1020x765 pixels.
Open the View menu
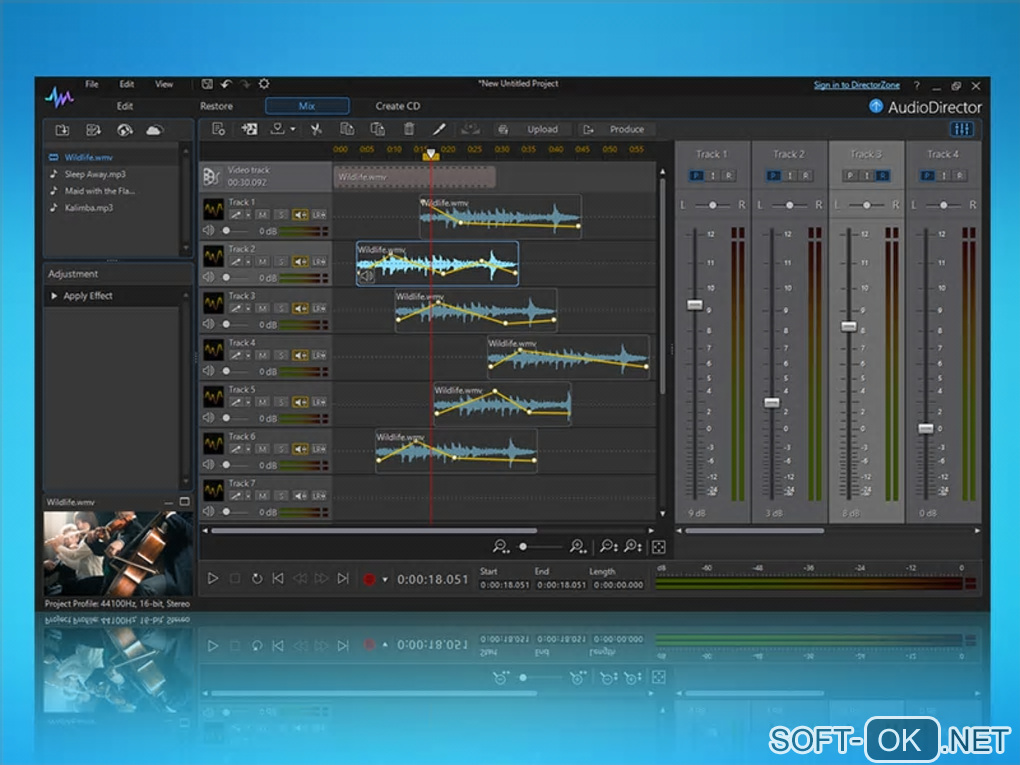pyautogui.click(x=164, y=84)
